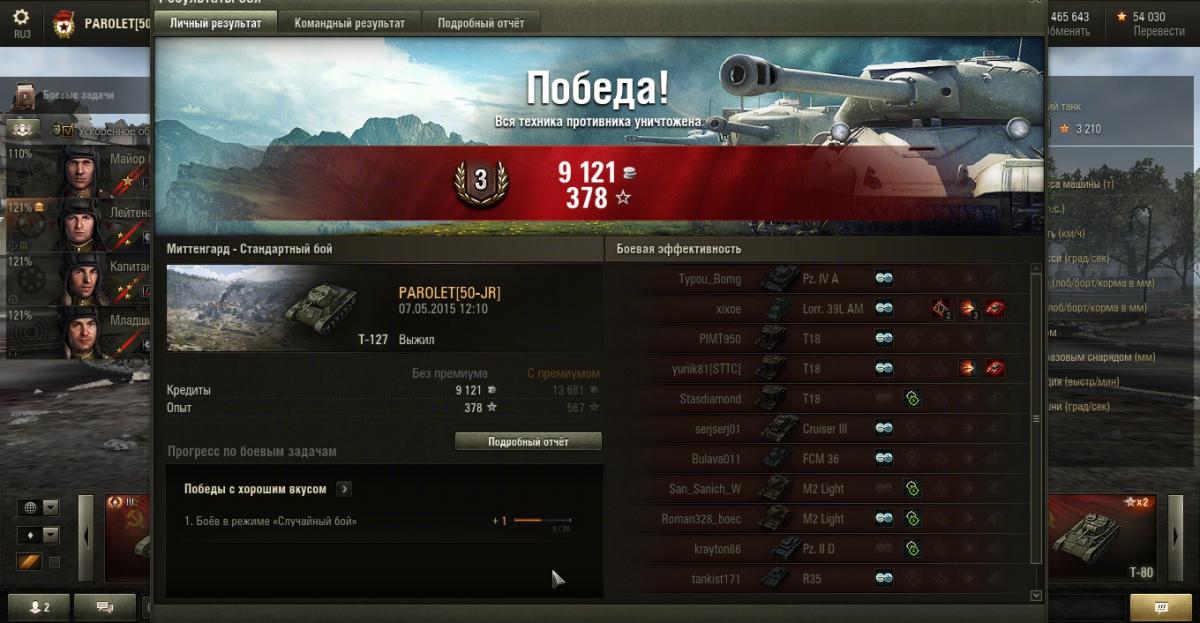Click the Boevye zadachi missions icon
This screenshot has width=1200, height=623.
tap(25, 96)
